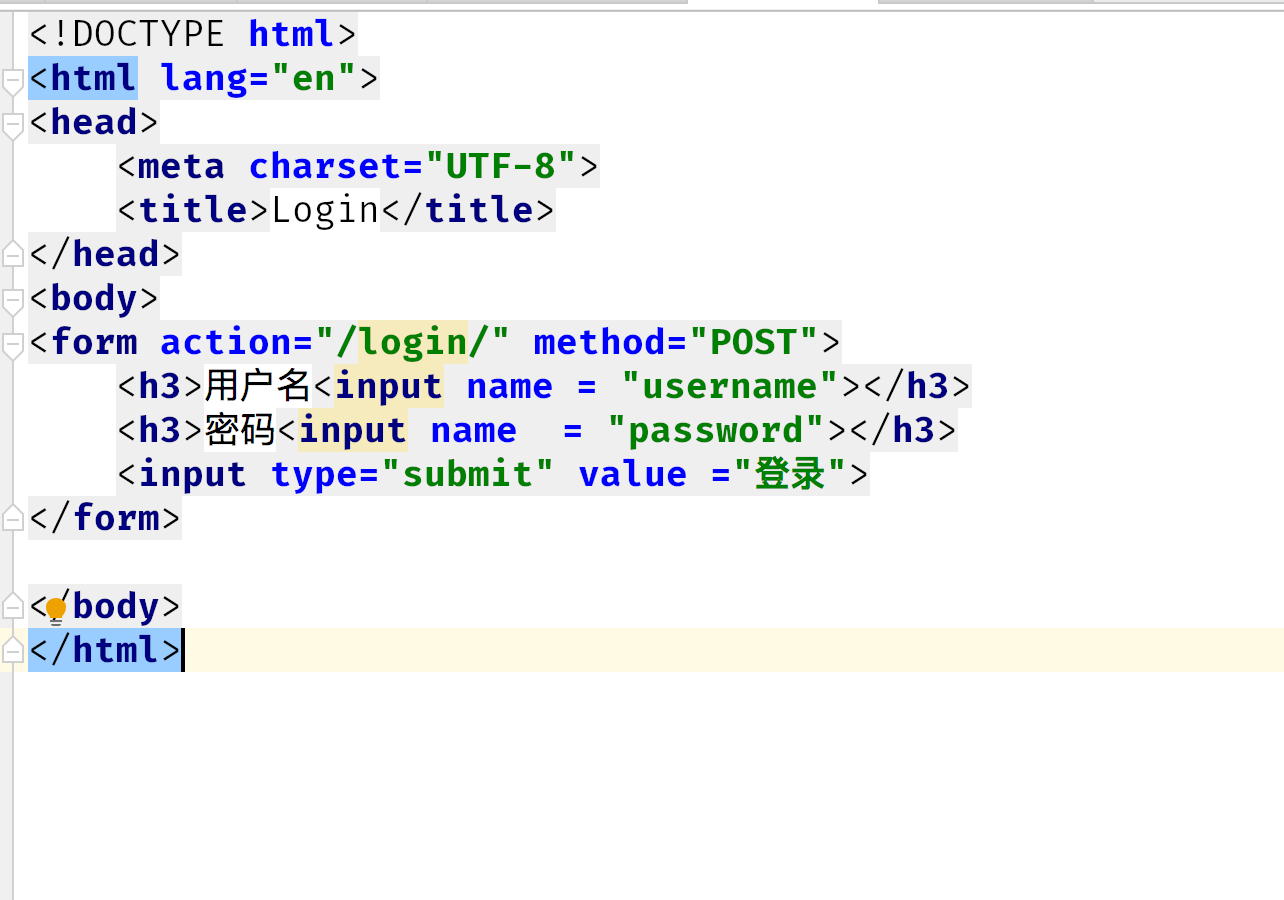1284x900 pixels.
Task: Click the method="POST" attribute
Action: click(x=676, y=342)
